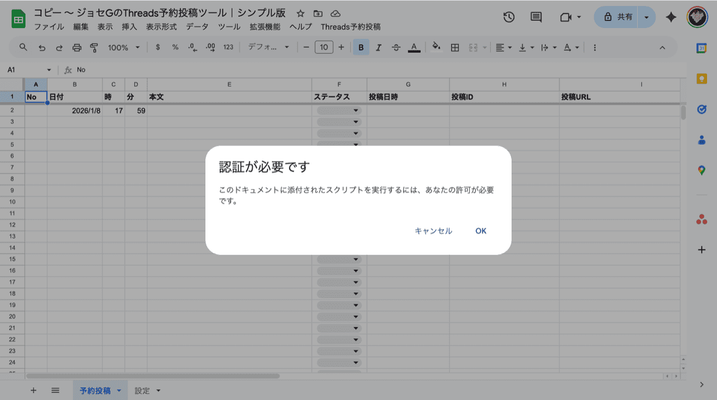This screenshot has width=717, height=400.
Task: Open the ファイル menu
Action: pyautogui.click(x=49, y=27)
